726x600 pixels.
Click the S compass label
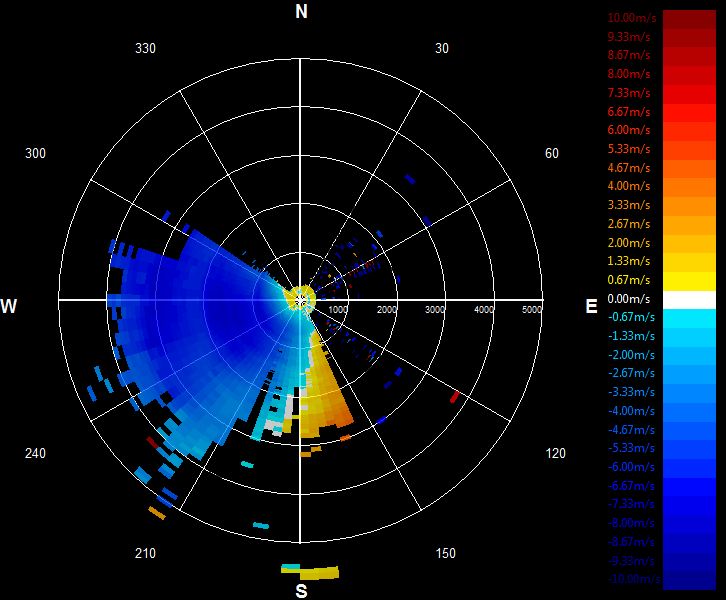(x=301, y=591)
